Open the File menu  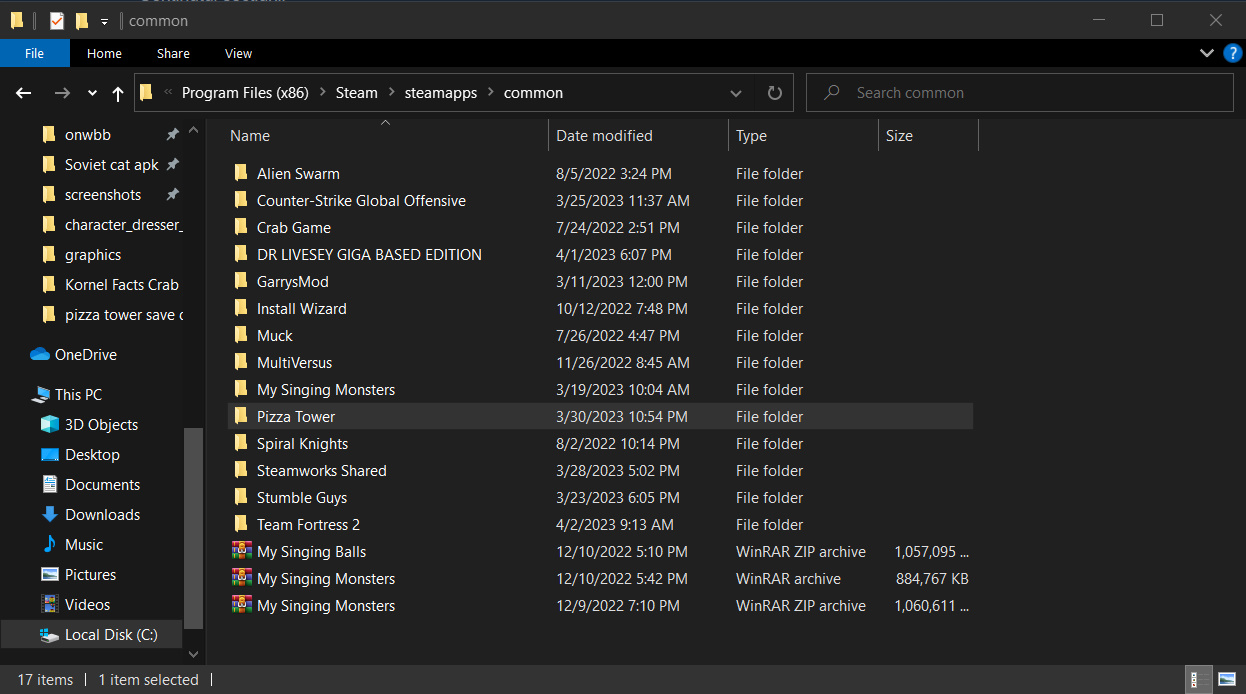point(34,53)
